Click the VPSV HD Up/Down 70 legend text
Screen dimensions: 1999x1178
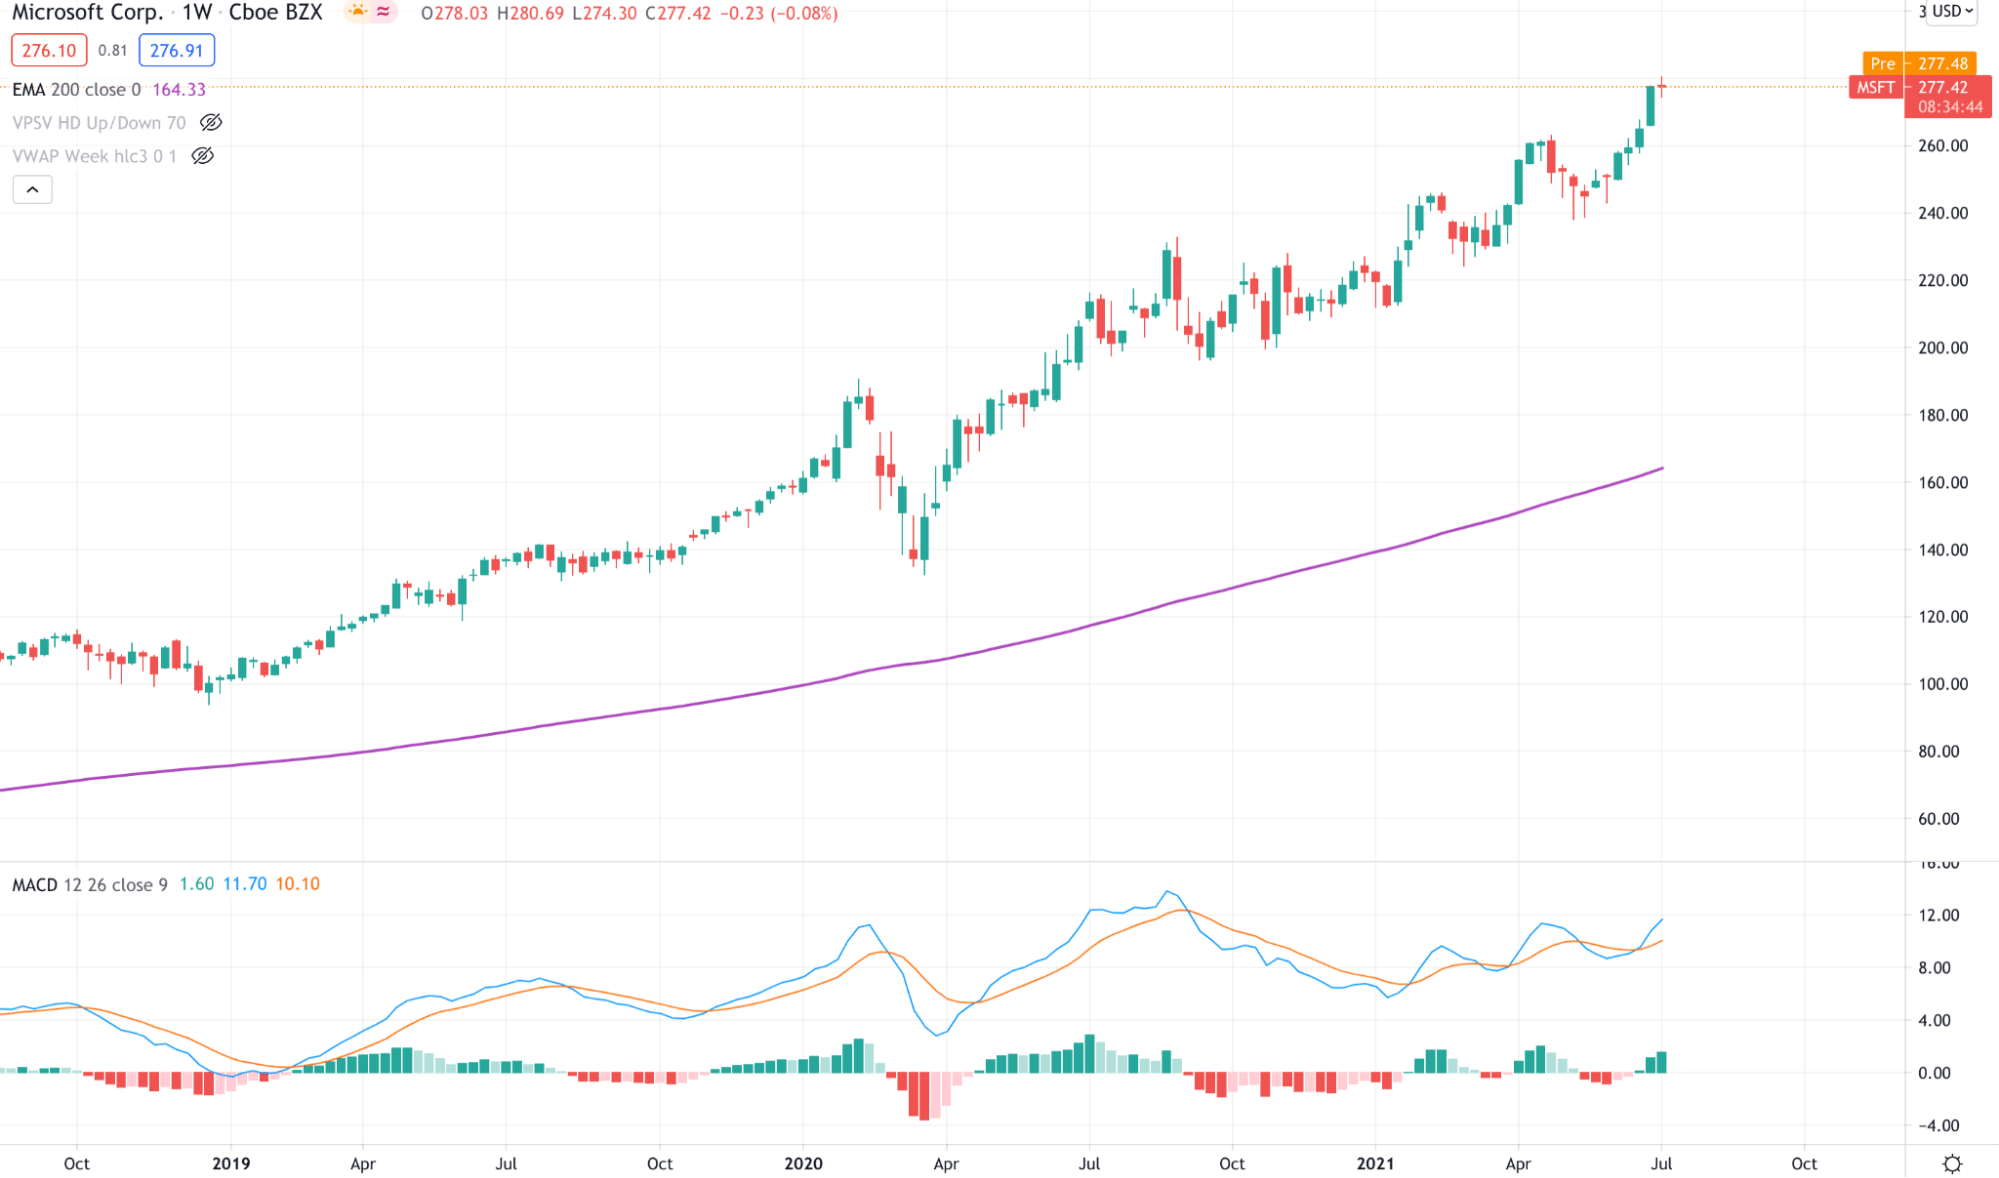point(99,122)
